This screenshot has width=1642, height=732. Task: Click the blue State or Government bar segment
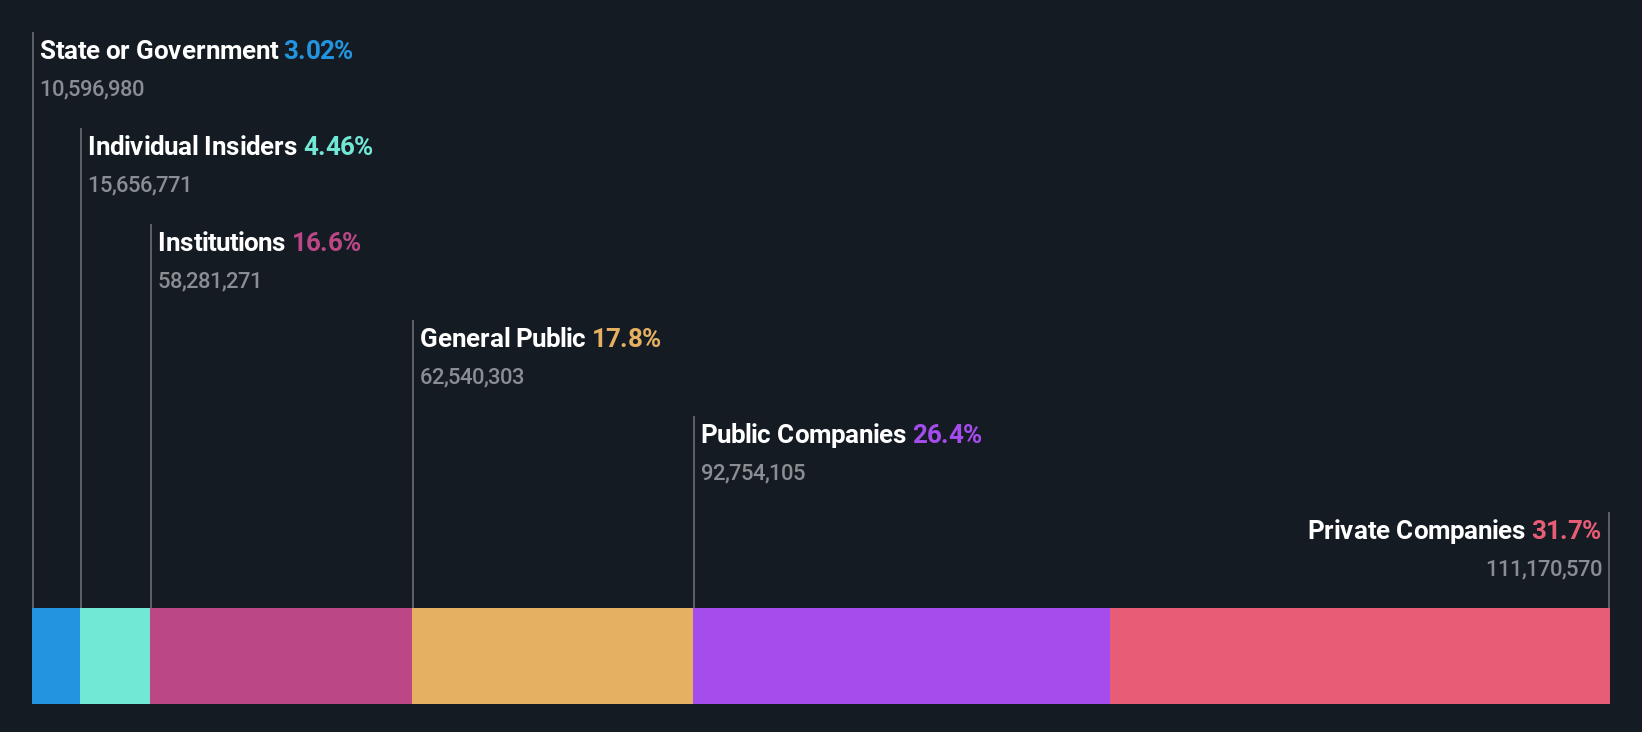click(56, 656)
